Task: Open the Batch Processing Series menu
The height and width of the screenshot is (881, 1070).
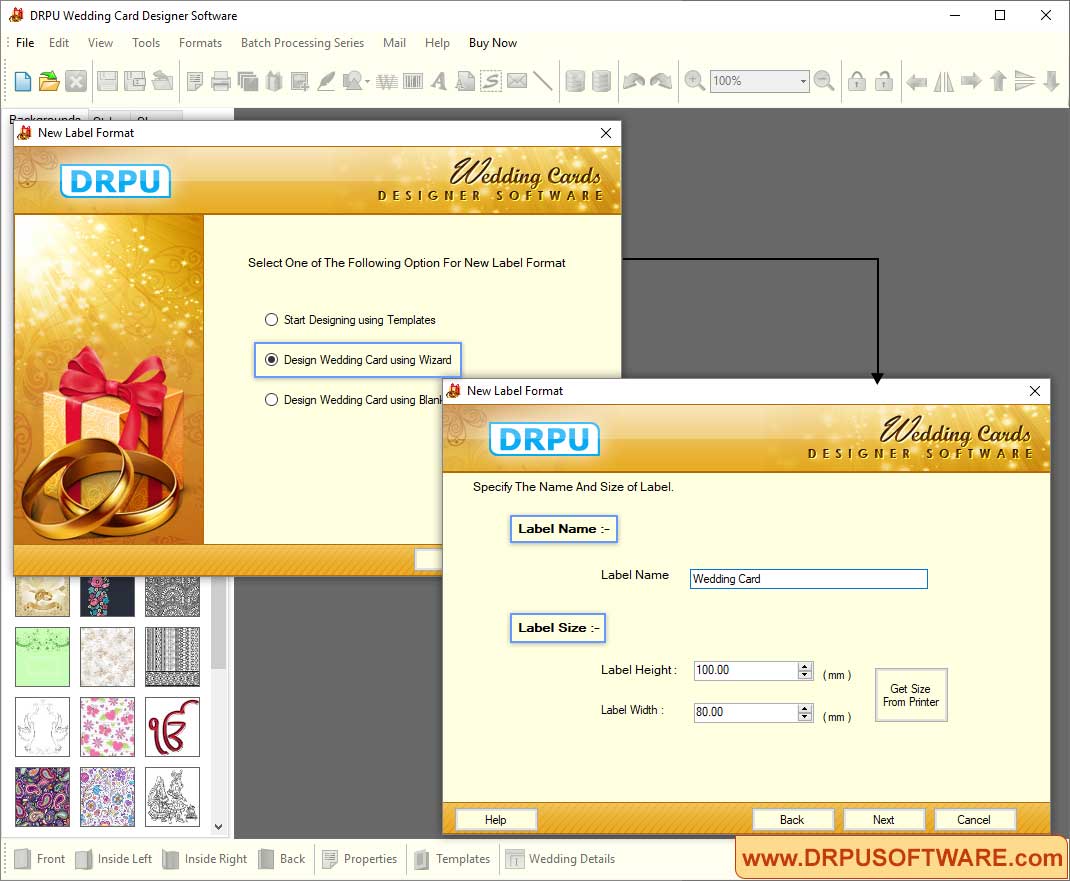Action: pyautogui.click(x=302, y=42)
